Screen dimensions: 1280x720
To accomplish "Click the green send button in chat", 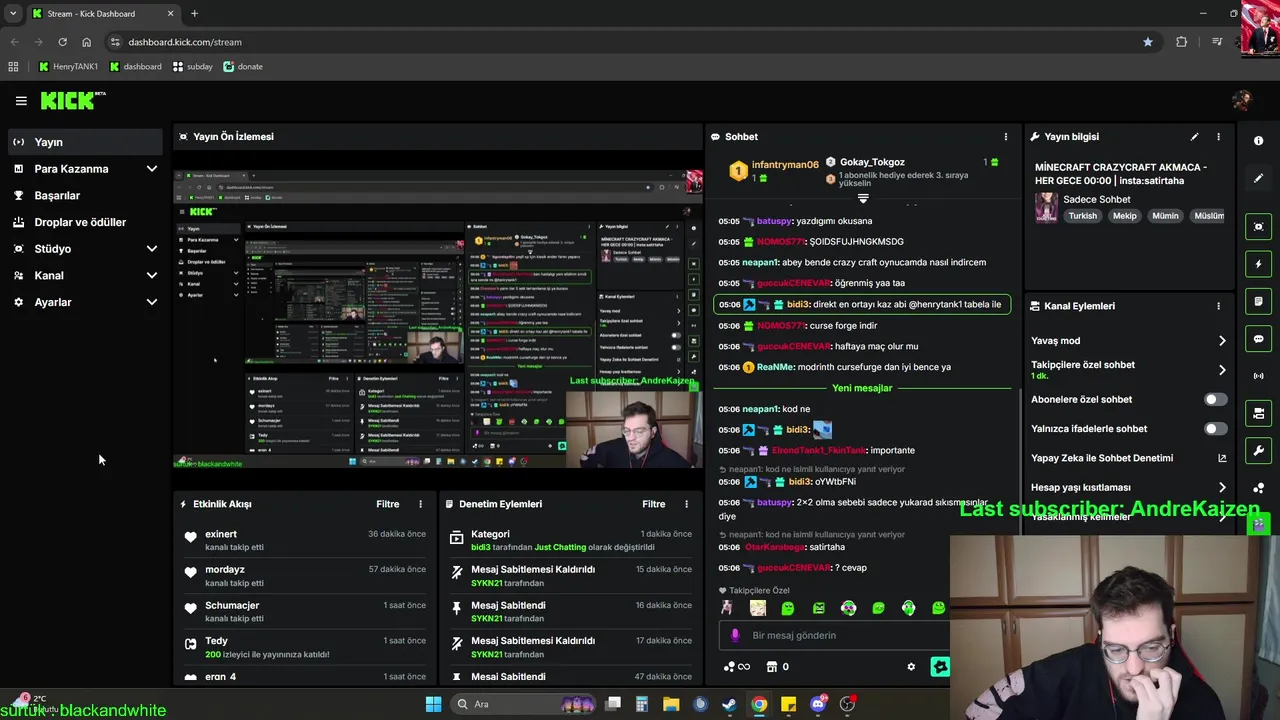I will coord(940,667).
